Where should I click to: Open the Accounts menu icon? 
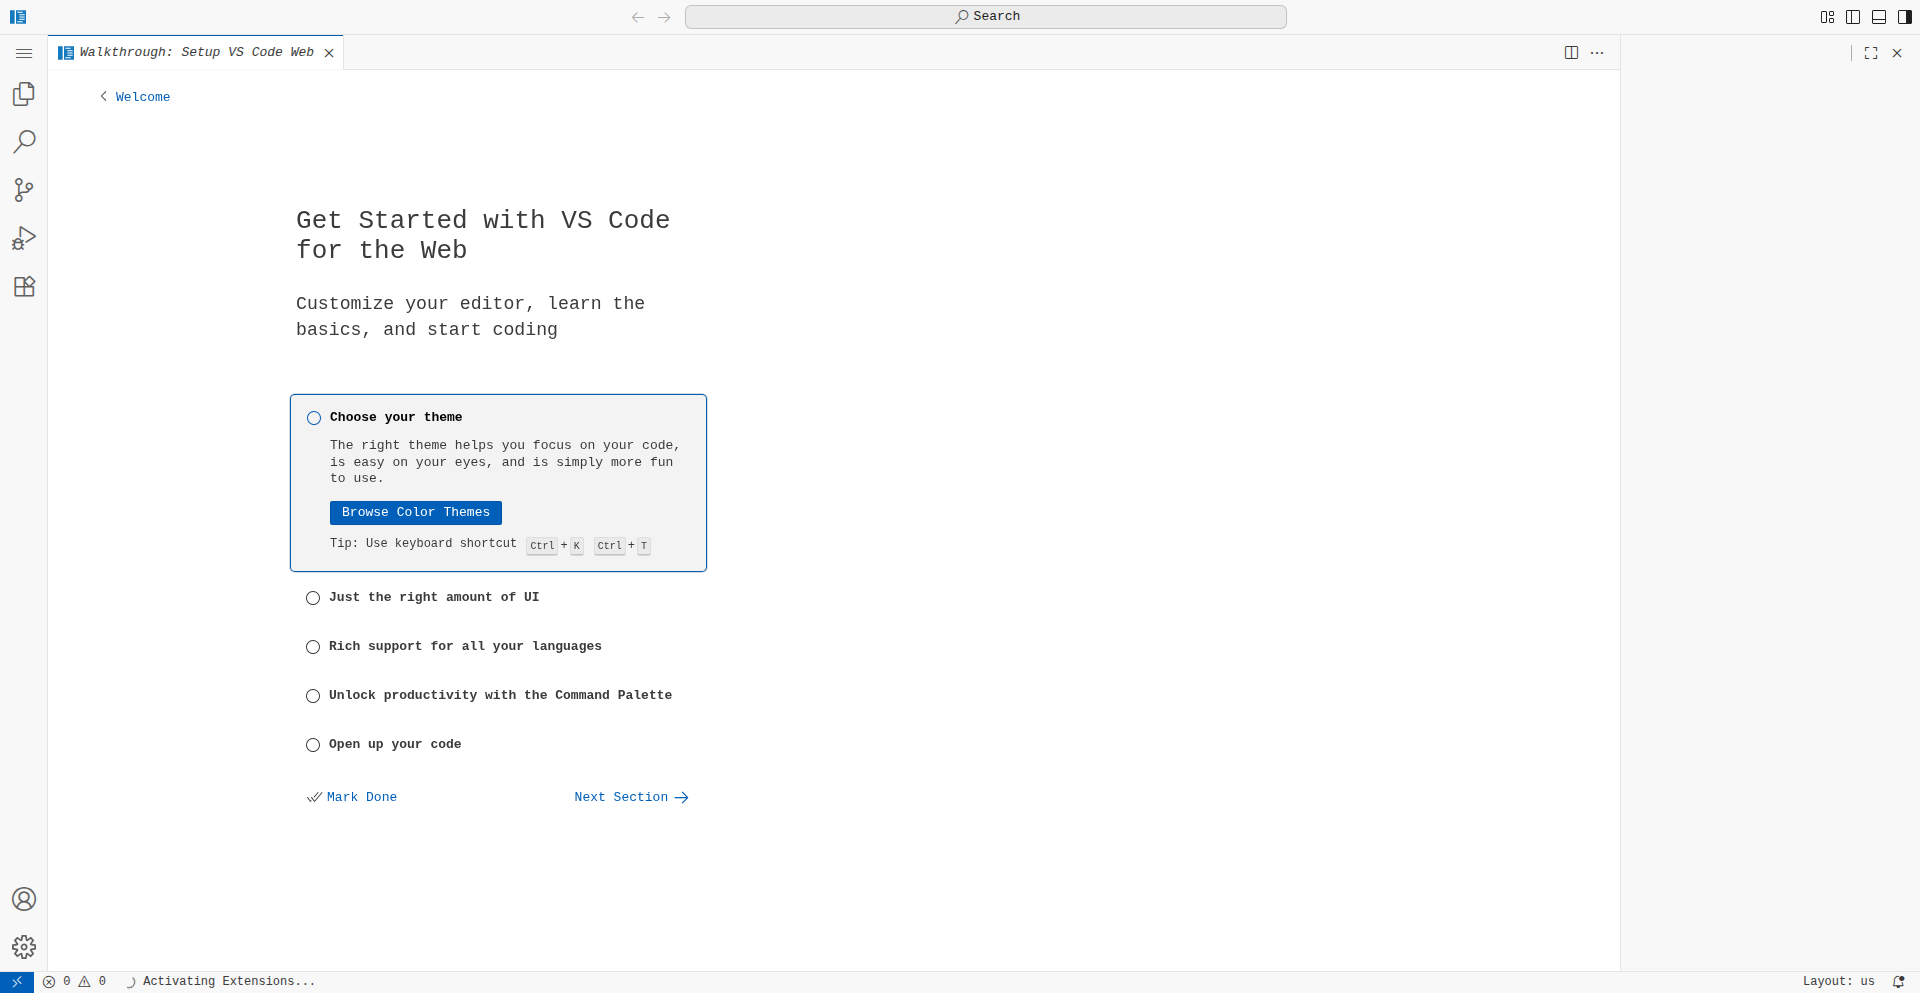coord(24,899)
